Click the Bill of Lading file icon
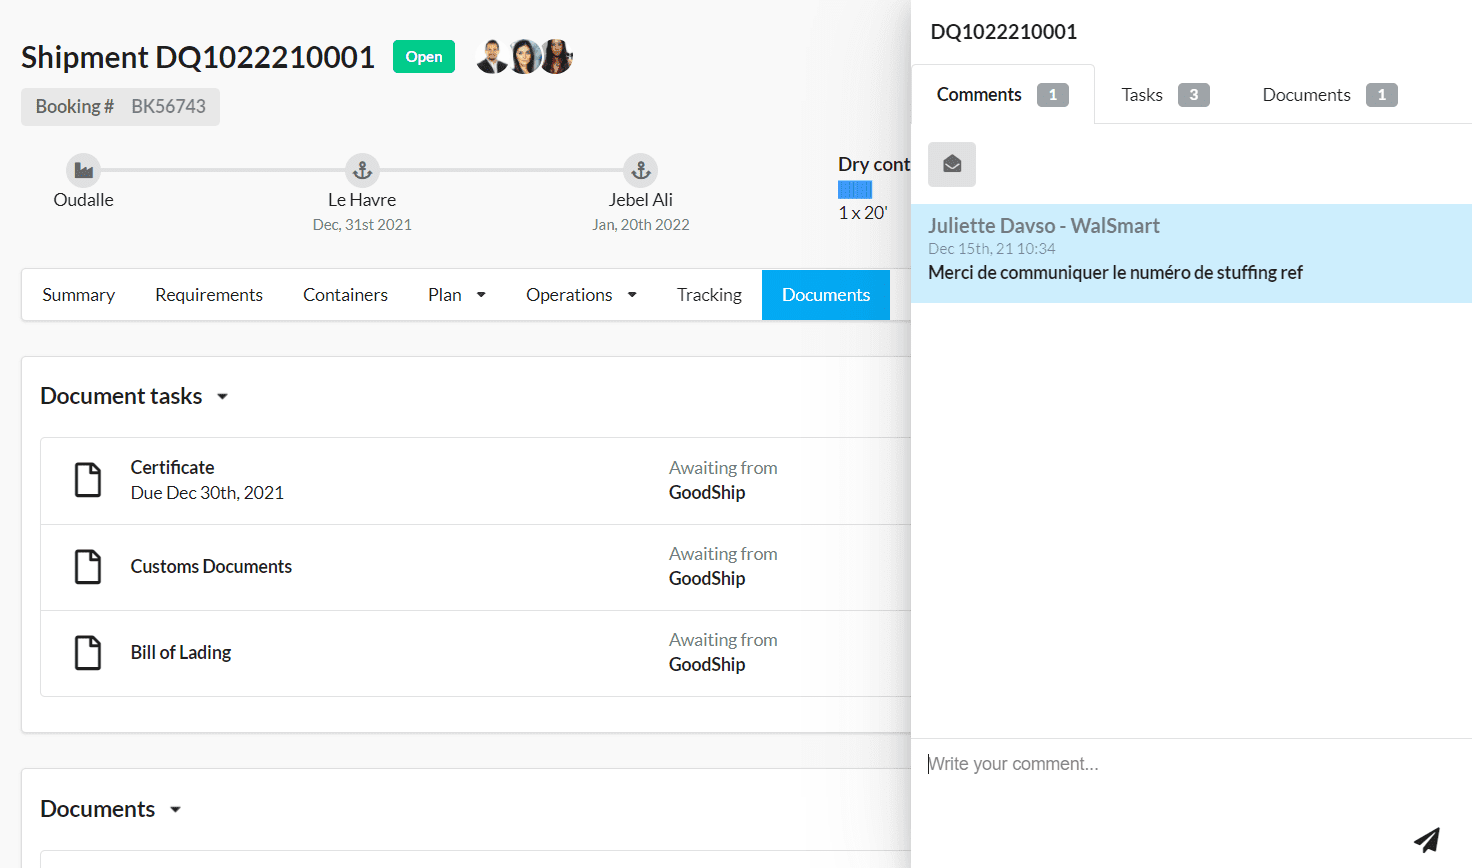 (x=88, y=653)
